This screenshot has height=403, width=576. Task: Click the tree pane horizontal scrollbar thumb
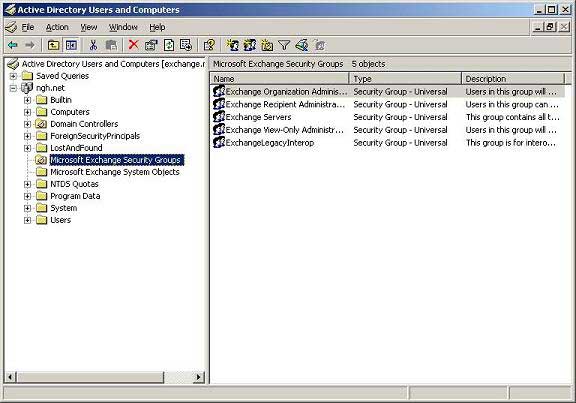[90, 377]
